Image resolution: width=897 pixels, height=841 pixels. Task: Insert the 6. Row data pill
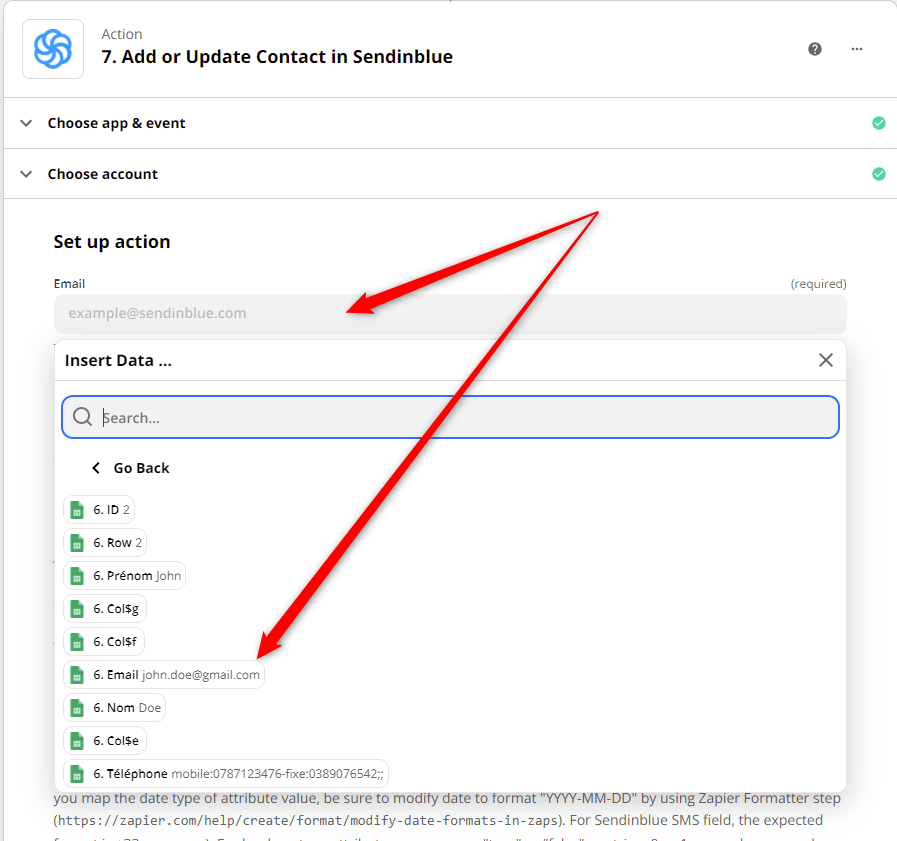click(x=105, y=543)
